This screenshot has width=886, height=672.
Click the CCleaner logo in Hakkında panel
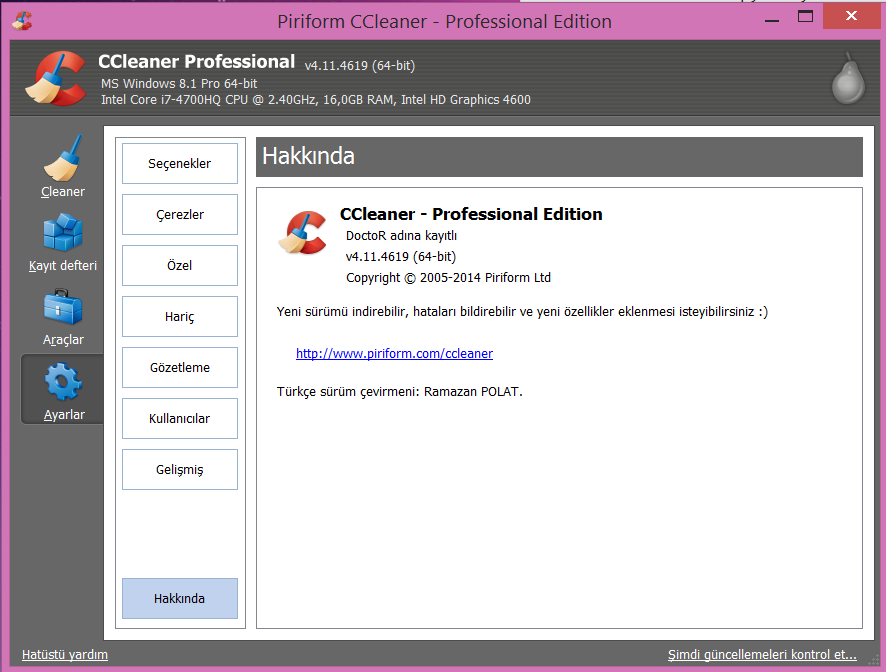(303, 232)
